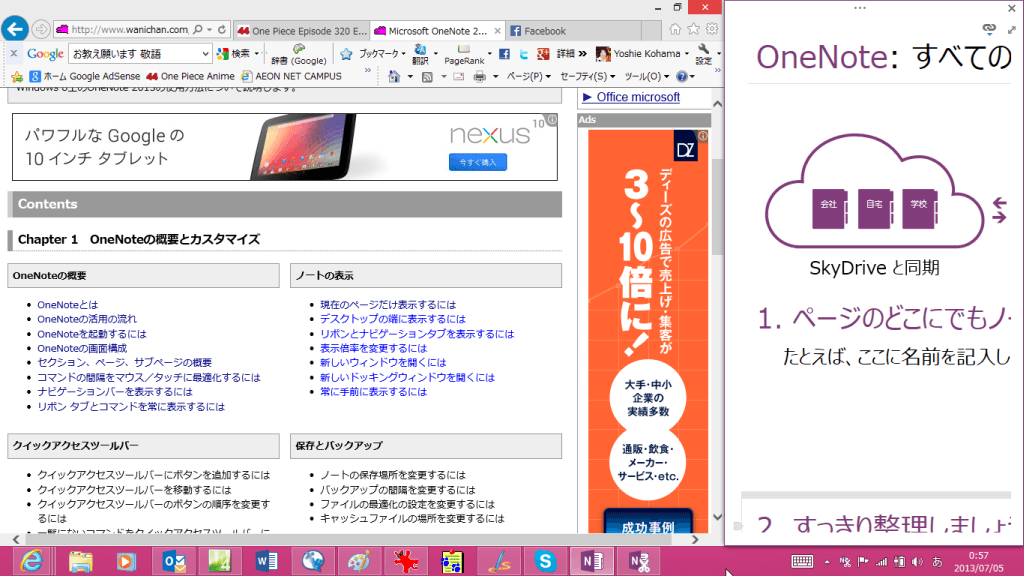Click the Twitter icon in Google Toolbar
This screenshot has height=576, width=1024.
coord(524,54)
